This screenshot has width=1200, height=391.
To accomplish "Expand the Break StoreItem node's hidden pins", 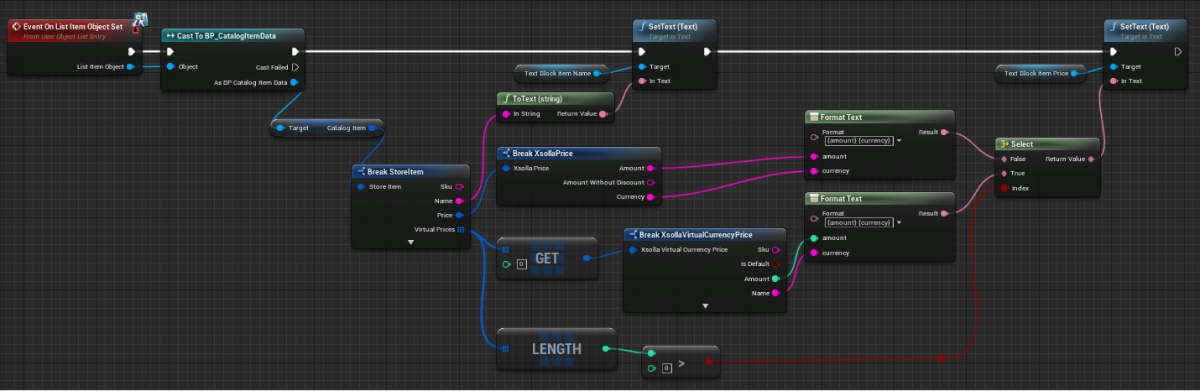I will coord(410,242).
